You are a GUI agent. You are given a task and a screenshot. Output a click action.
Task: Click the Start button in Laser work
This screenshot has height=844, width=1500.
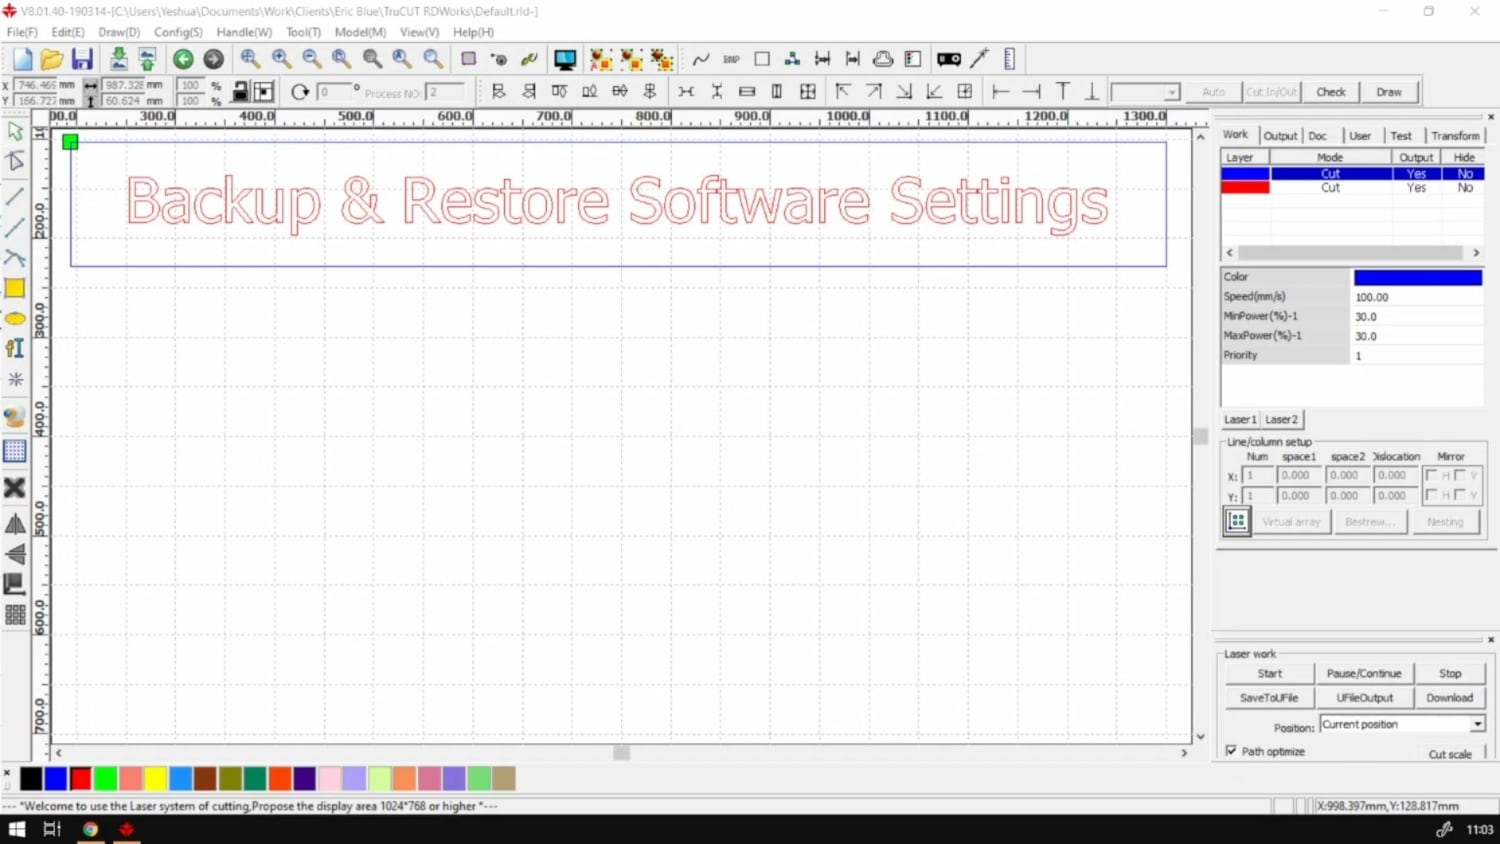1270,673
